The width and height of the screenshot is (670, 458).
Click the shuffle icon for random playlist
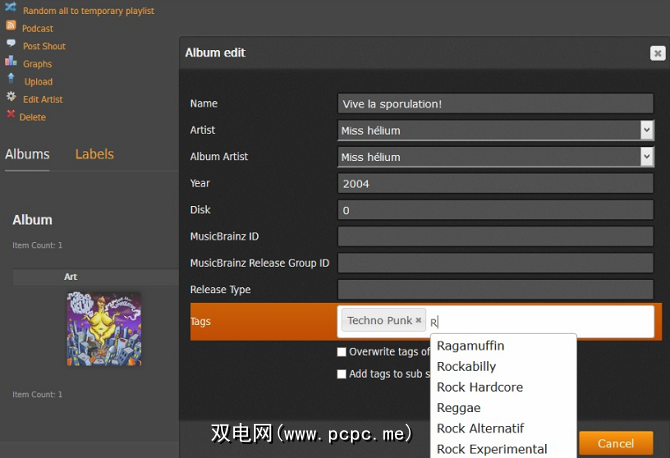click(x=11, y=7)
